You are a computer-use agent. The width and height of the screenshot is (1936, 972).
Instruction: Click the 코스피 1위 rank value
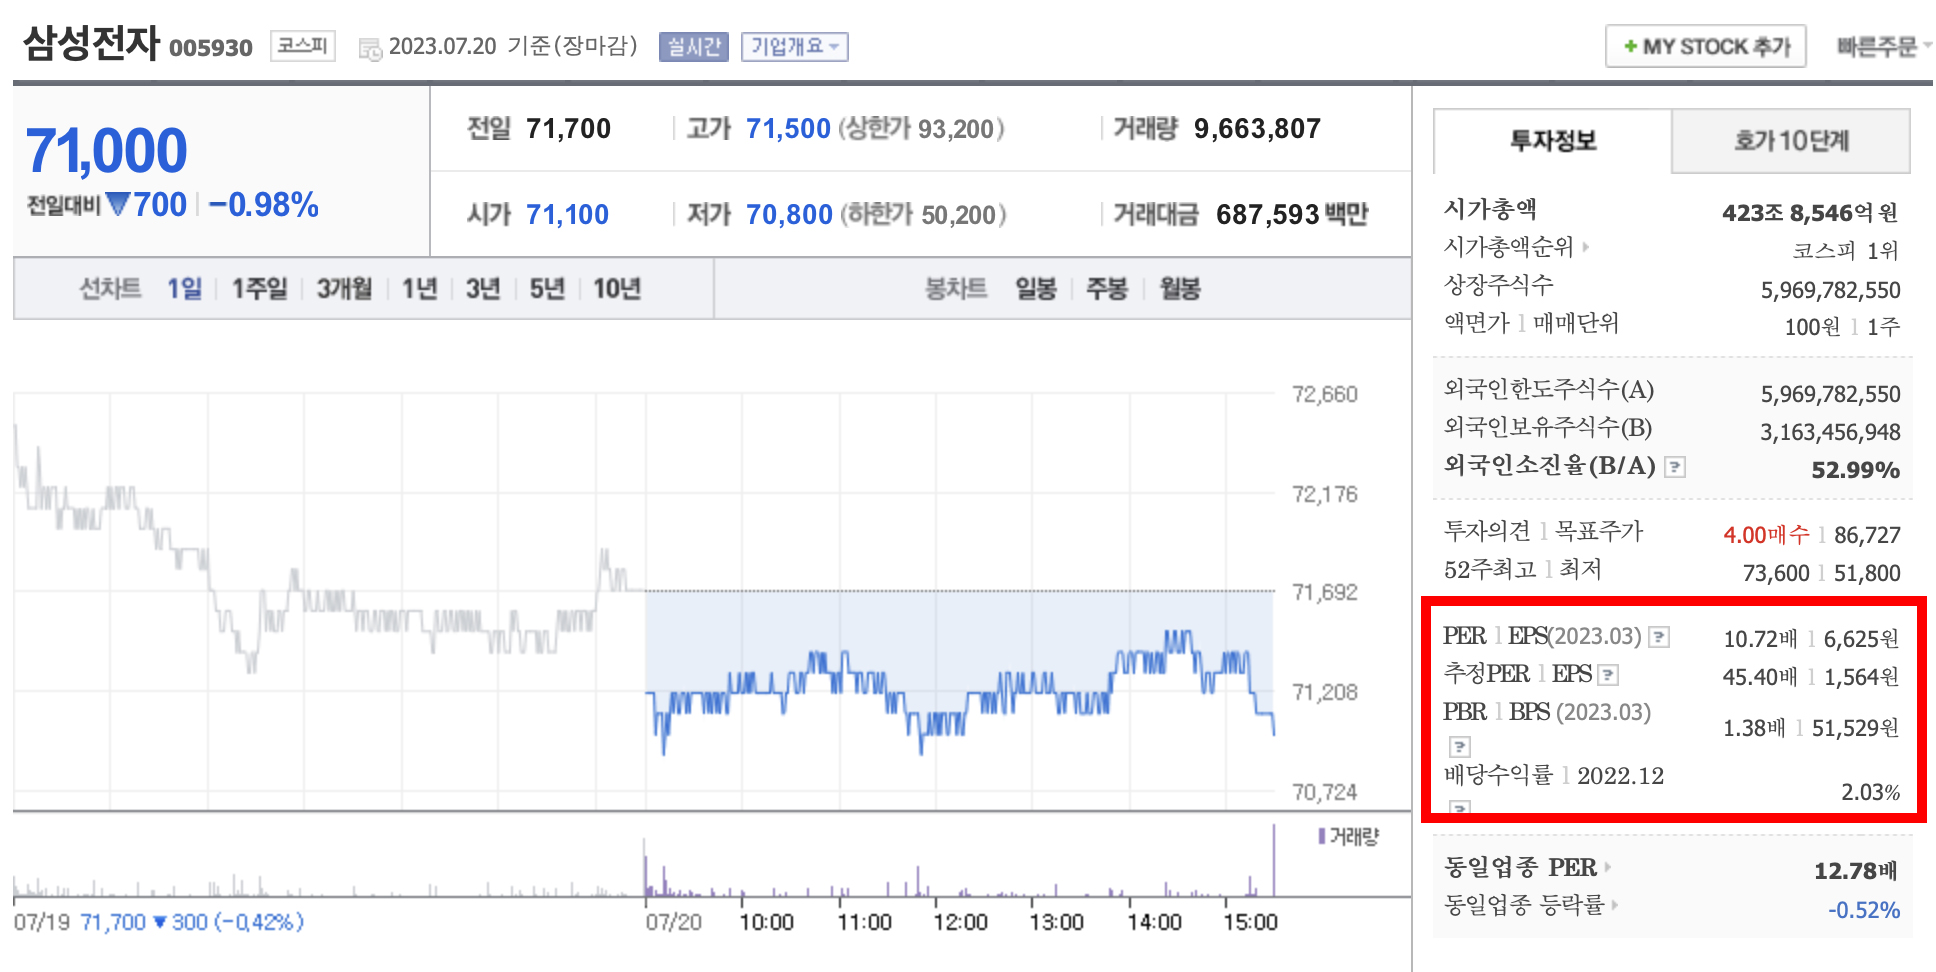pos(1845,251)
